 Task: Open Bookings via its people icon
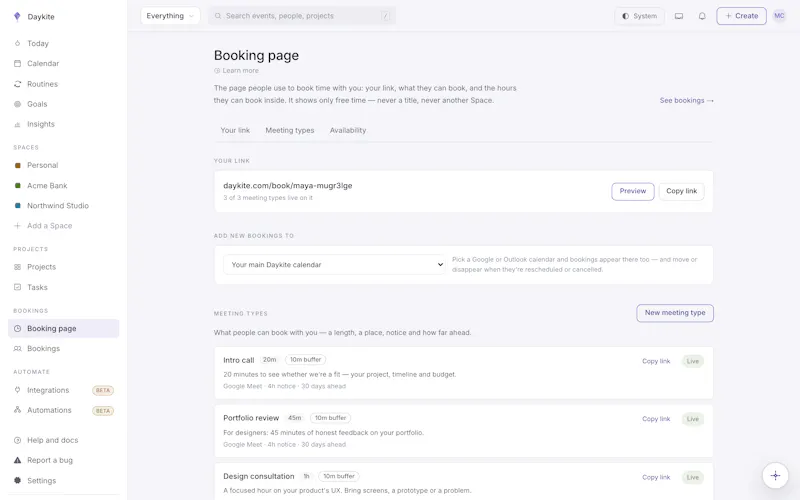17,348
